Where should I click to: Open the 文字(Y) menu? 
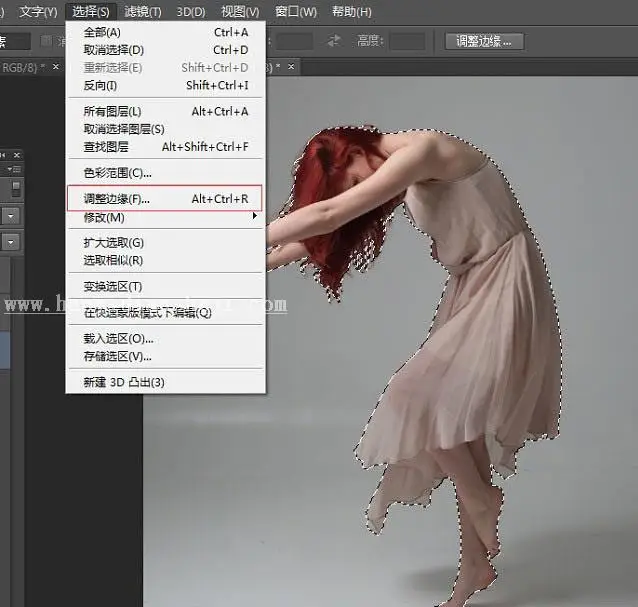tap(38, 11)
